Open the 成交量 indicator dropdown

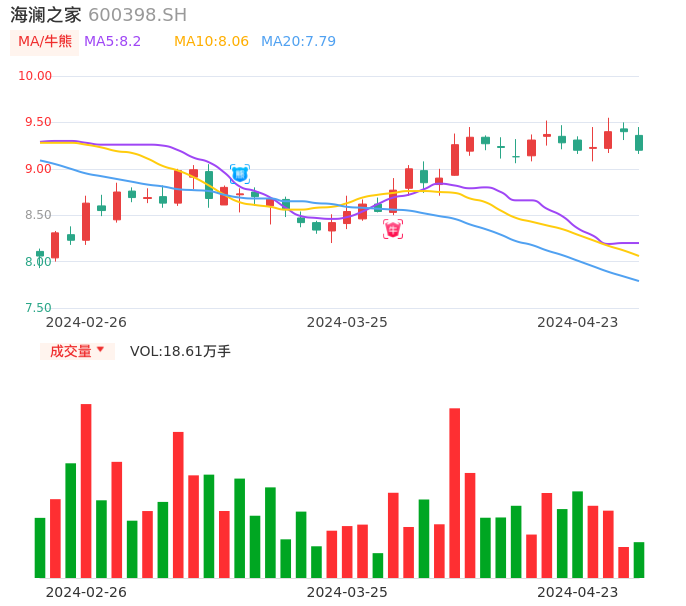[x=77, y=351]
